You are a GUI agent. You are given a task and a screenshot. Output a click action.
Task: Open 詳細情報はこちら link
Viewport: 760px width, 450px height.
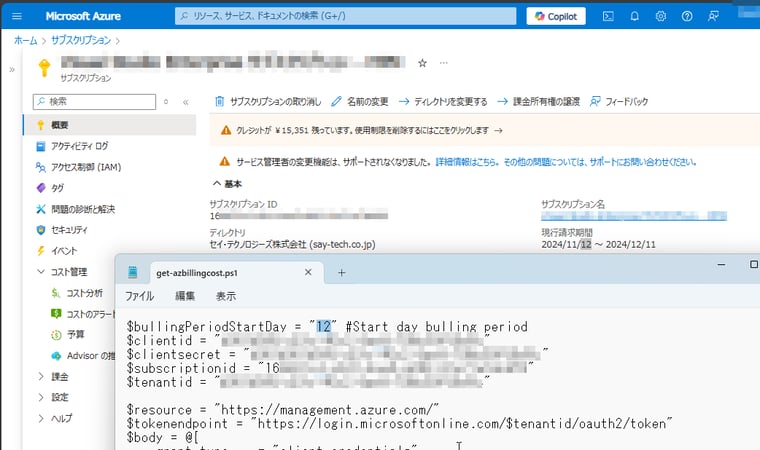pos(467,162)
